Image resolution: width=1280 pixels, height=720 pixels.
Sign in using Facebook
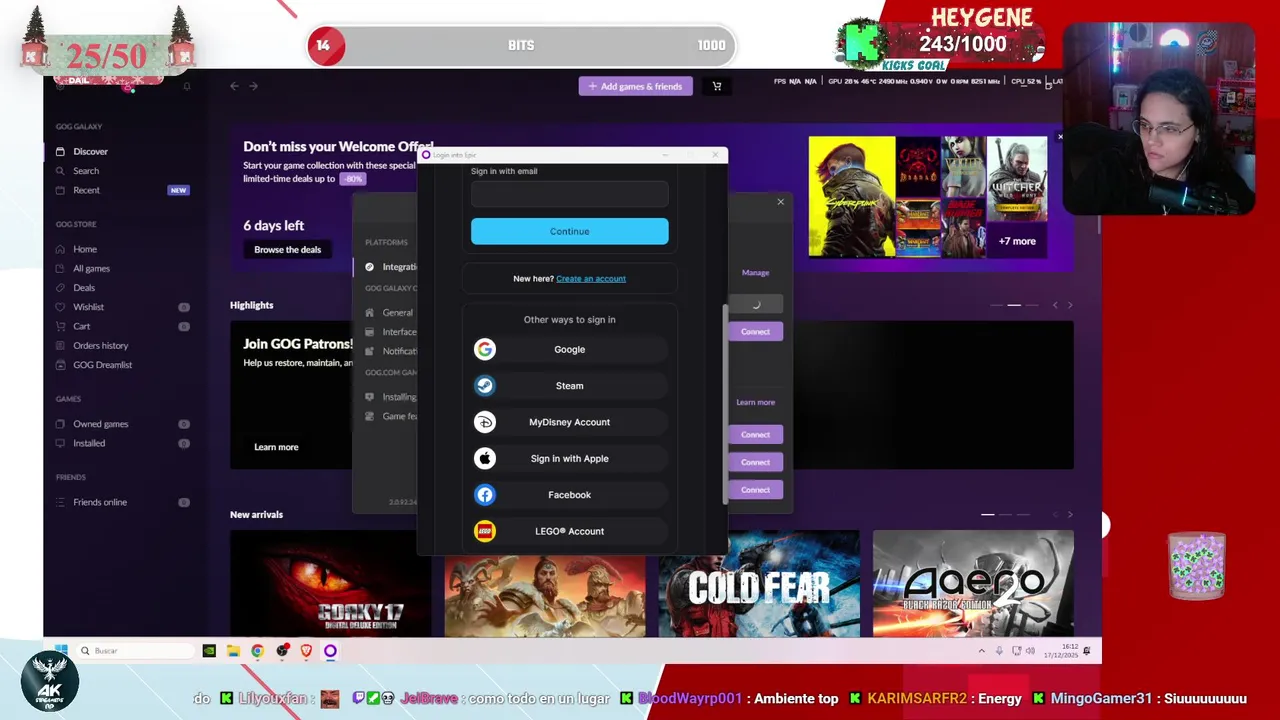tap(569, 495)
